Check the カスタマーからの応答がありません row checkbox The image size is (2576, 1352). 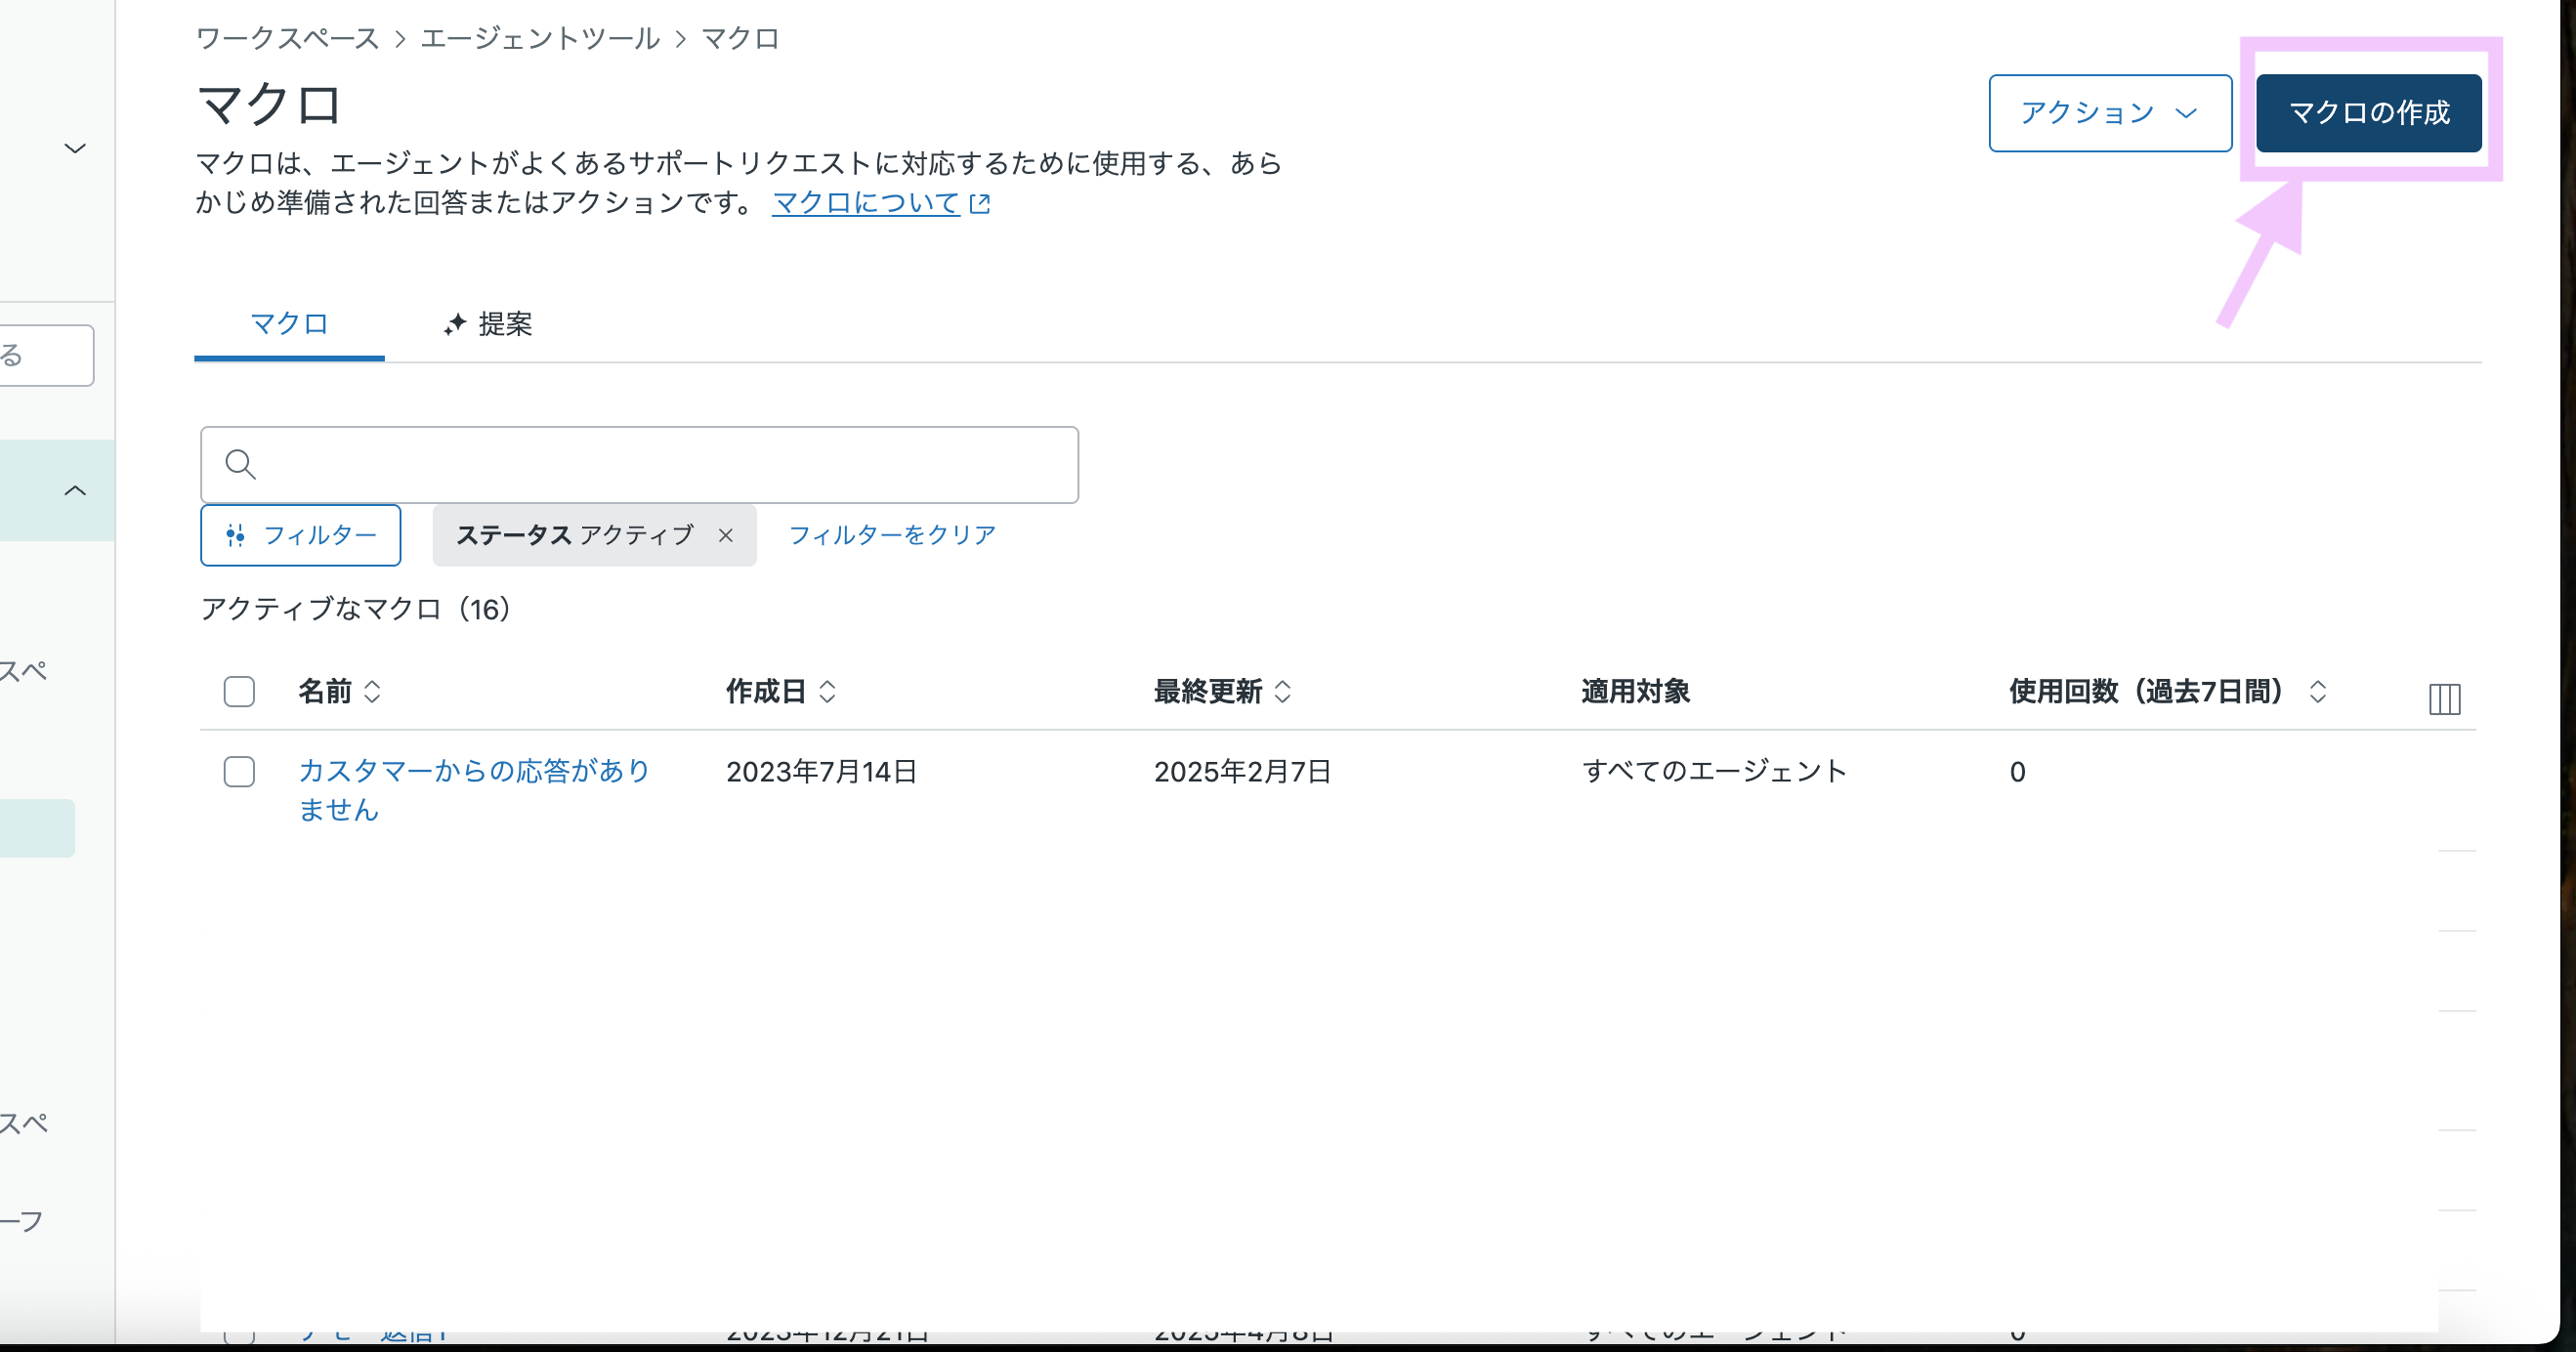click(239, 772)
